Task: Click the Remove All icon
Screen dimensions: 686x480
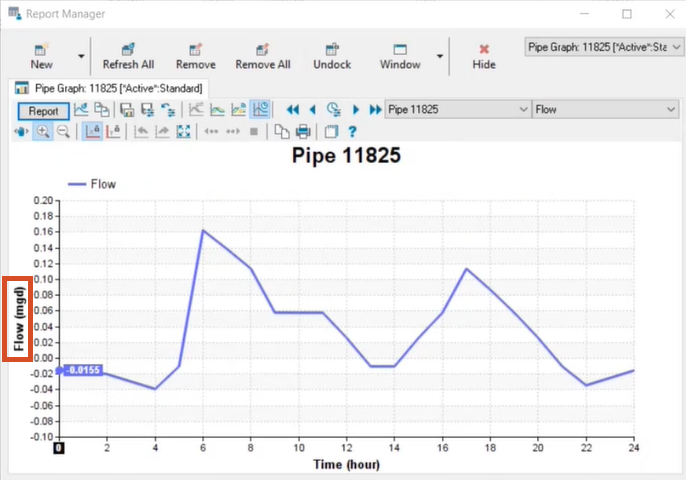Action: pyautogui.click(x=262, y=49)
